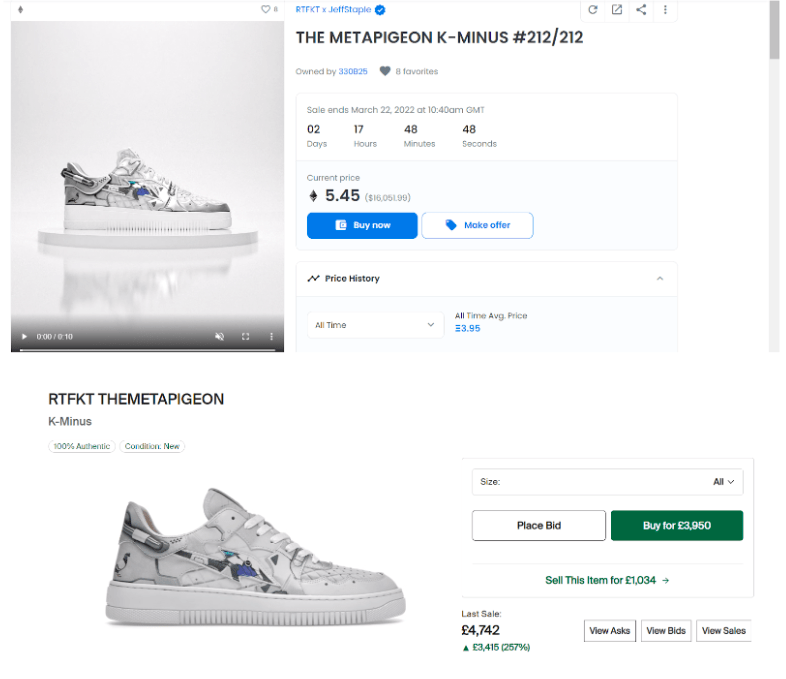The image size is (786, 679).
Task: Open owner 330B25 profile link
Action: [x=353, y=72]
